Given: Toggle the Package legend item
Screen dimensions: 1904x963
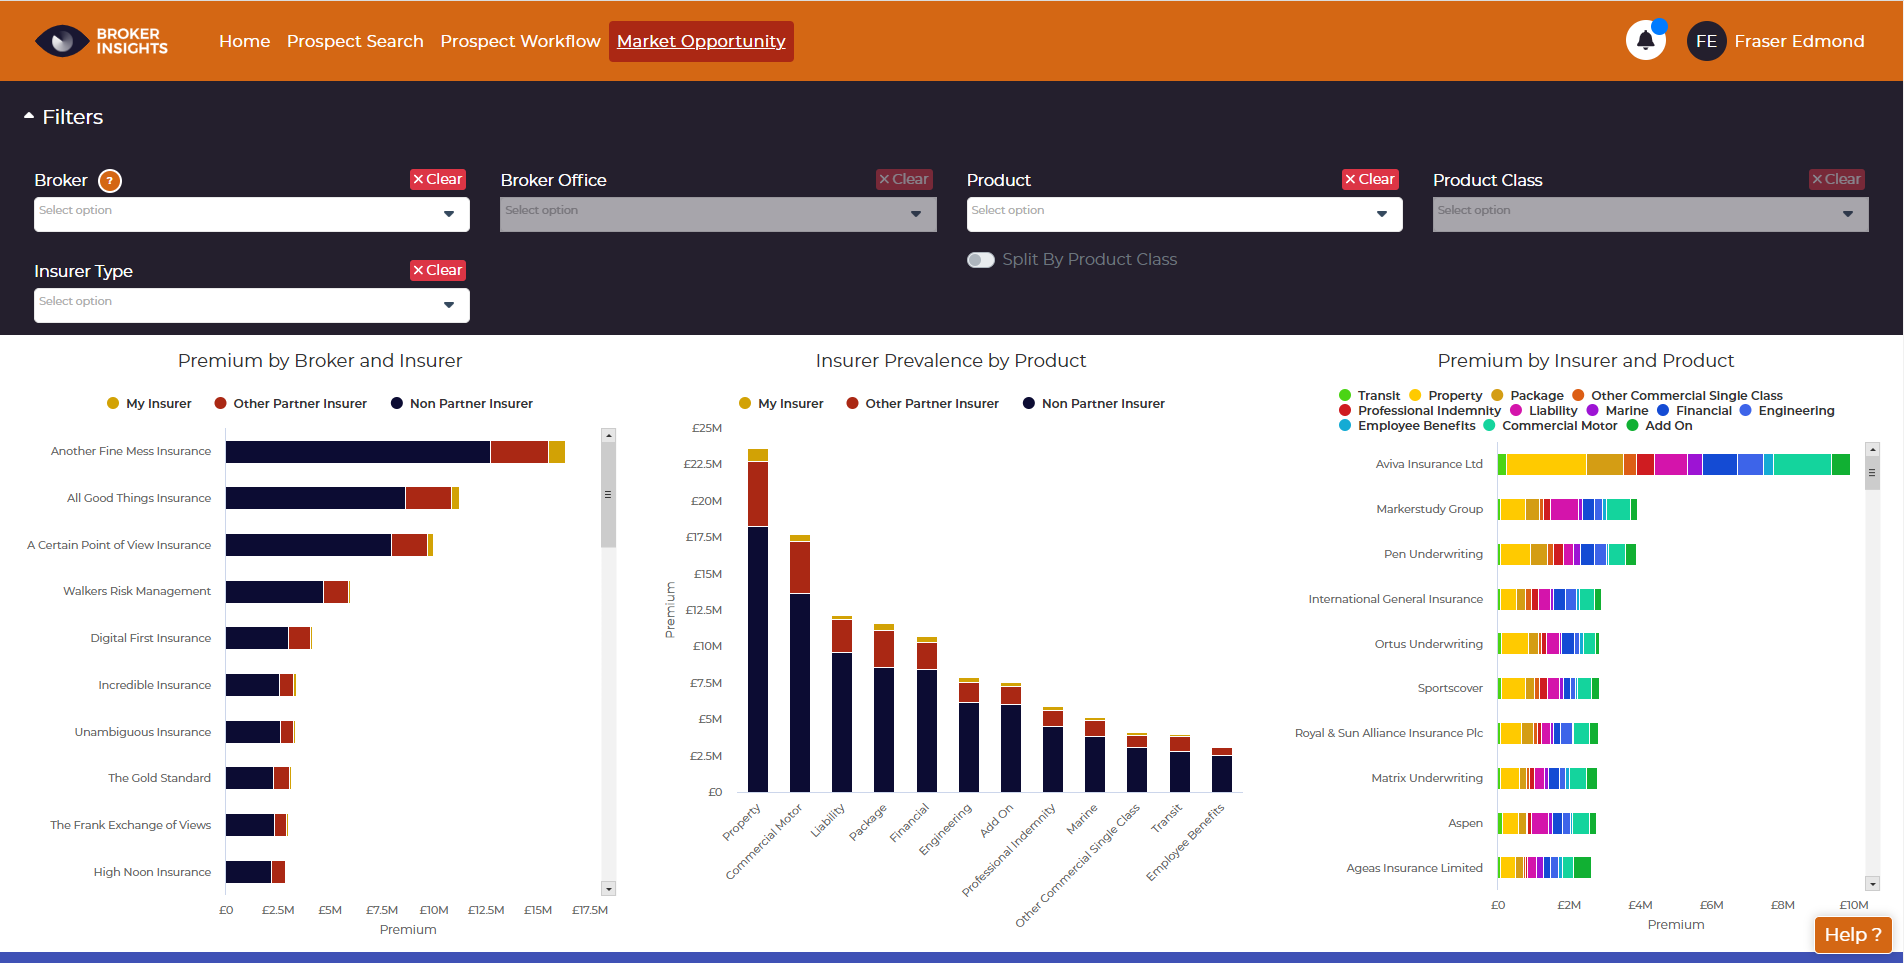Looking at the screenshot, I should tap(1527, 396).
